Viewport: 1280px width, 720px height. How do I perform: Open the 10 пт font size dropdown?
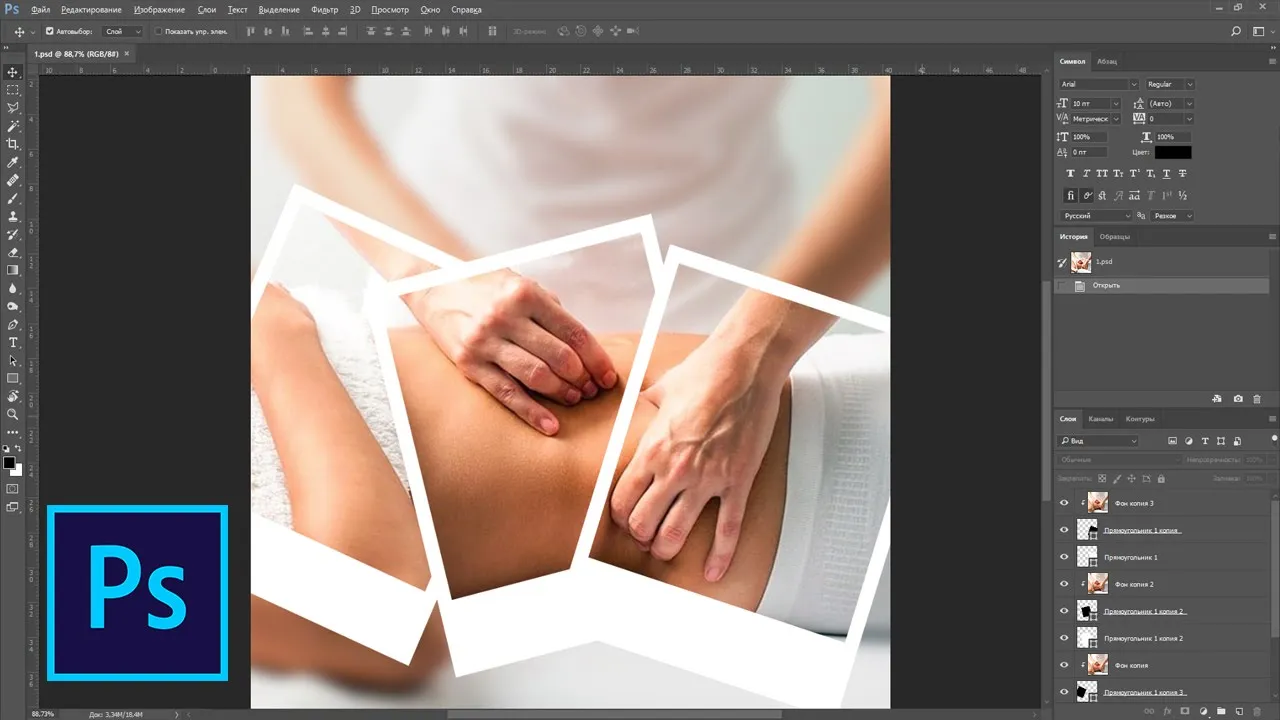pos(1096,103)
